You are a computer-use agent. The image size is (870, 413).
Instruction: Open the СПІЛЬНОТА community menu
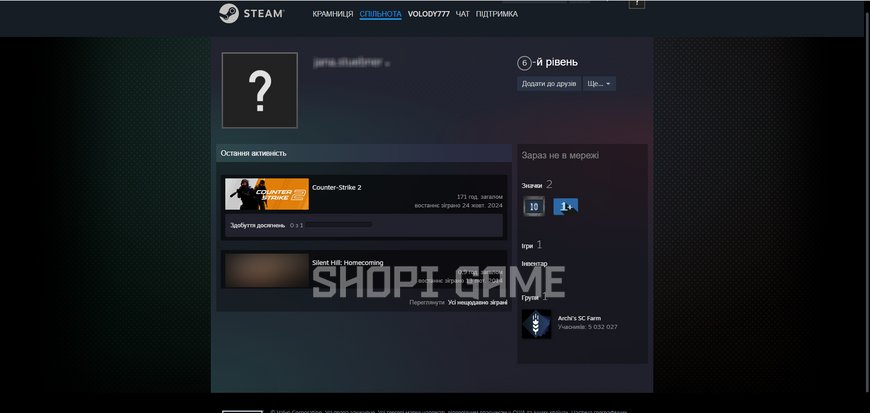(x=381, y=14)
